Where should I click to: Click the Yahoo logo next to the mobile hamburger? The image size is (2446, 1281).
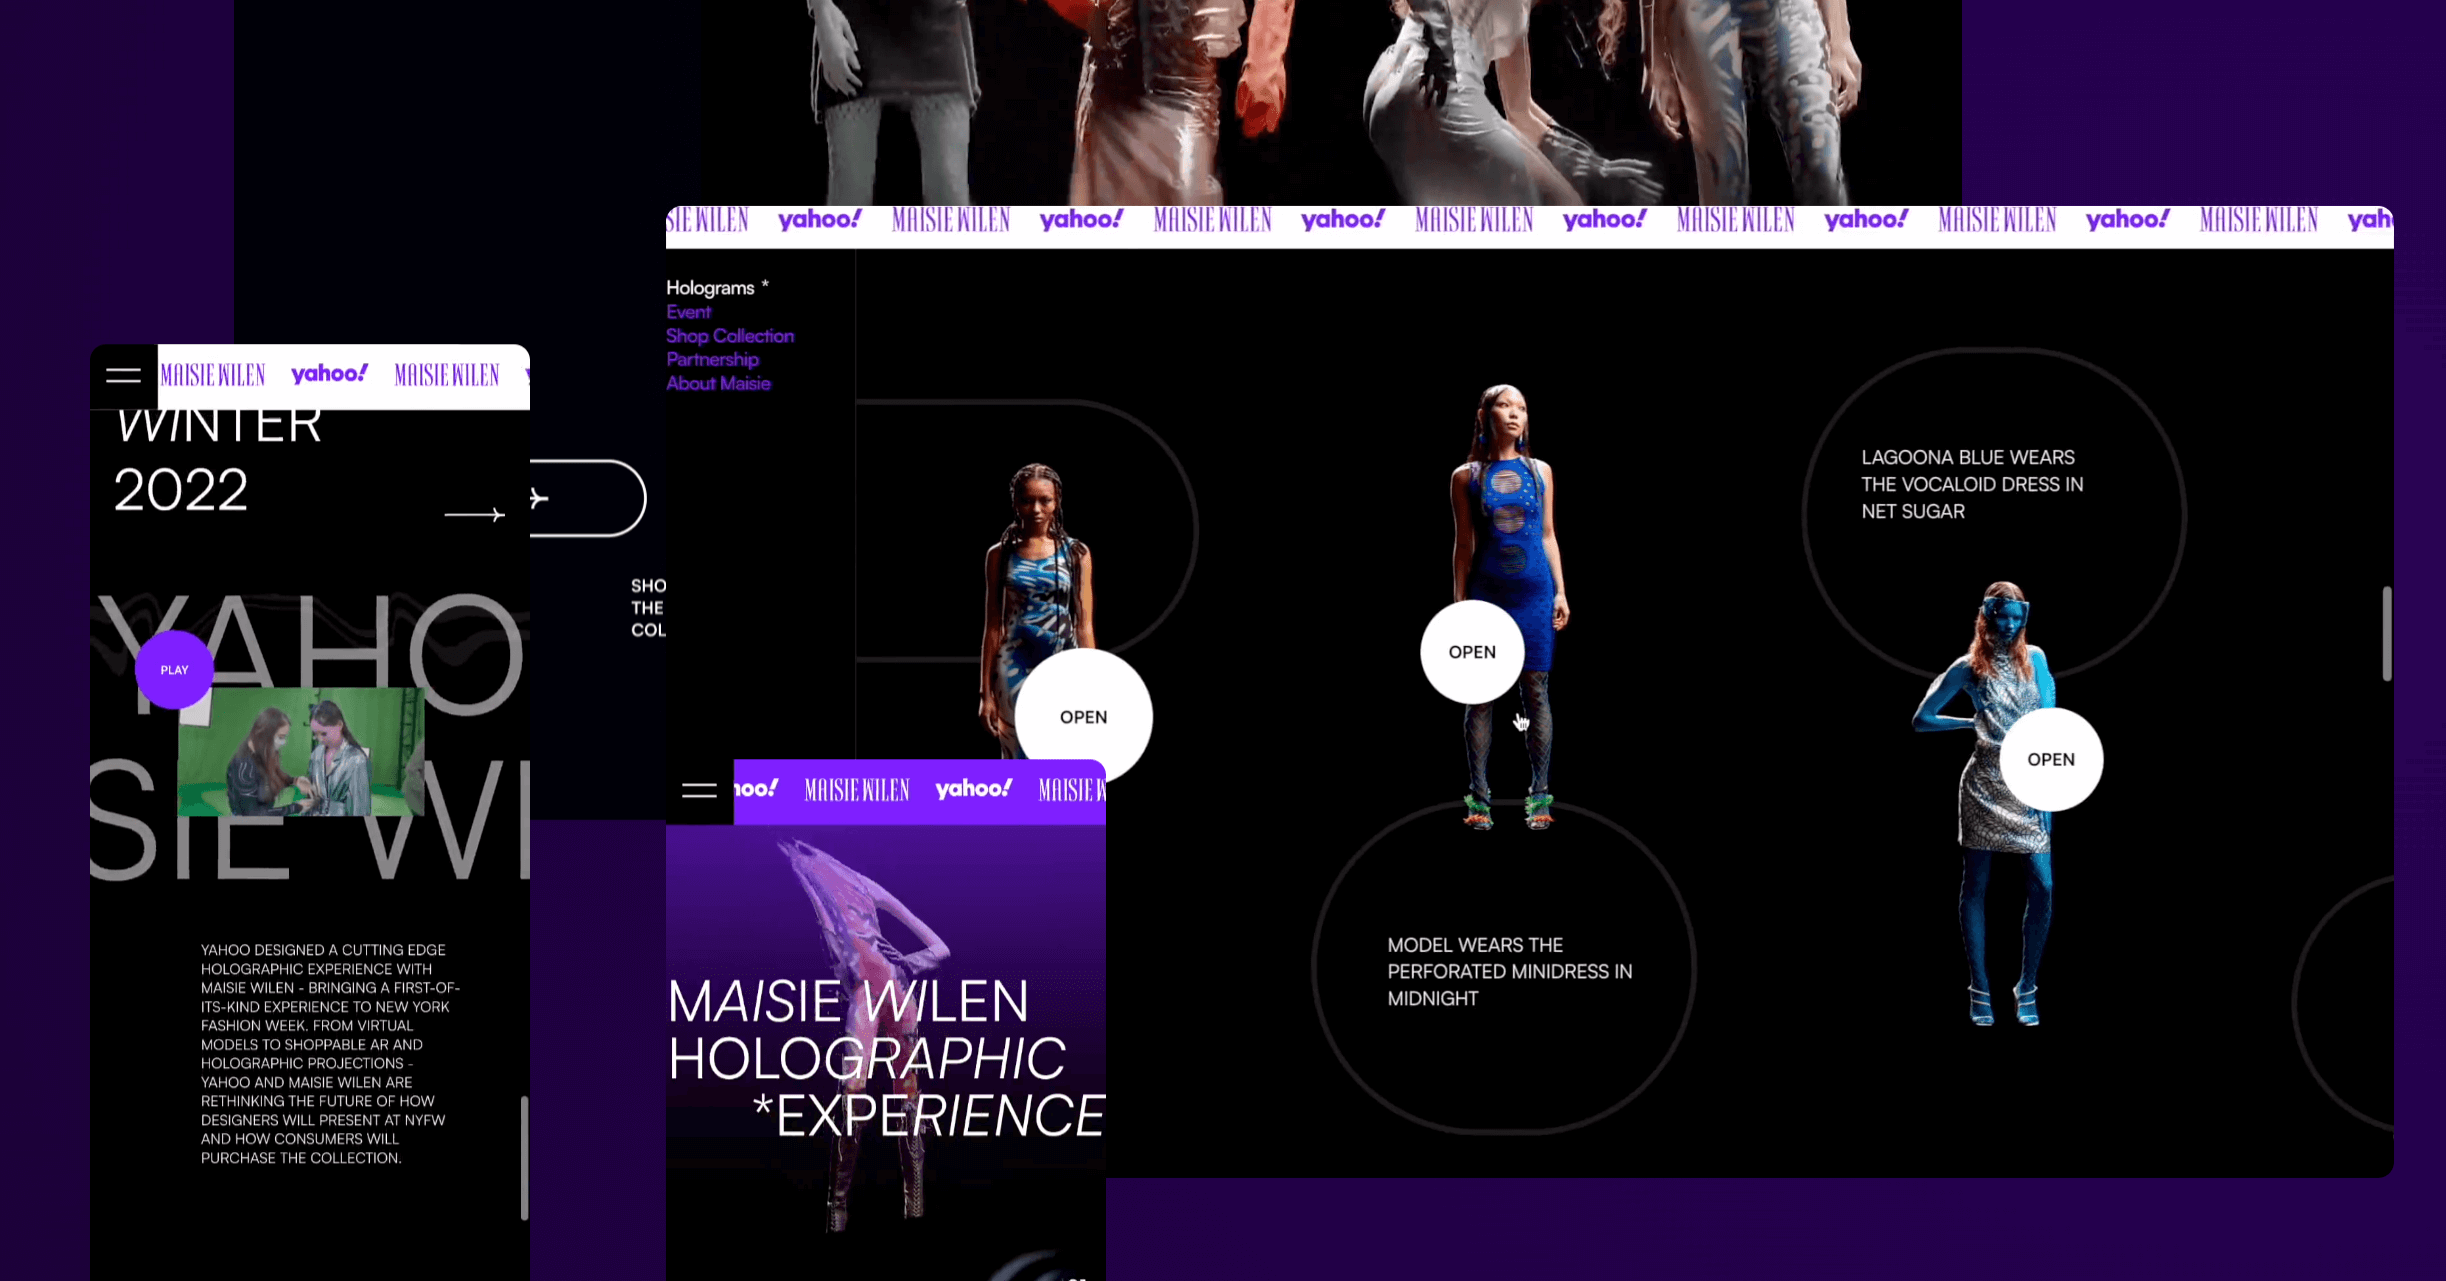328,372
